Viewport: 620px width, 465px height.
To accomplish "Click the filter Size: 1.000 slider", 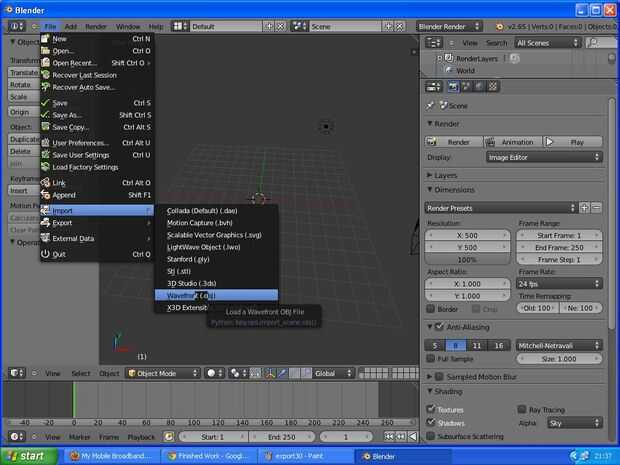I will (559, 359).
